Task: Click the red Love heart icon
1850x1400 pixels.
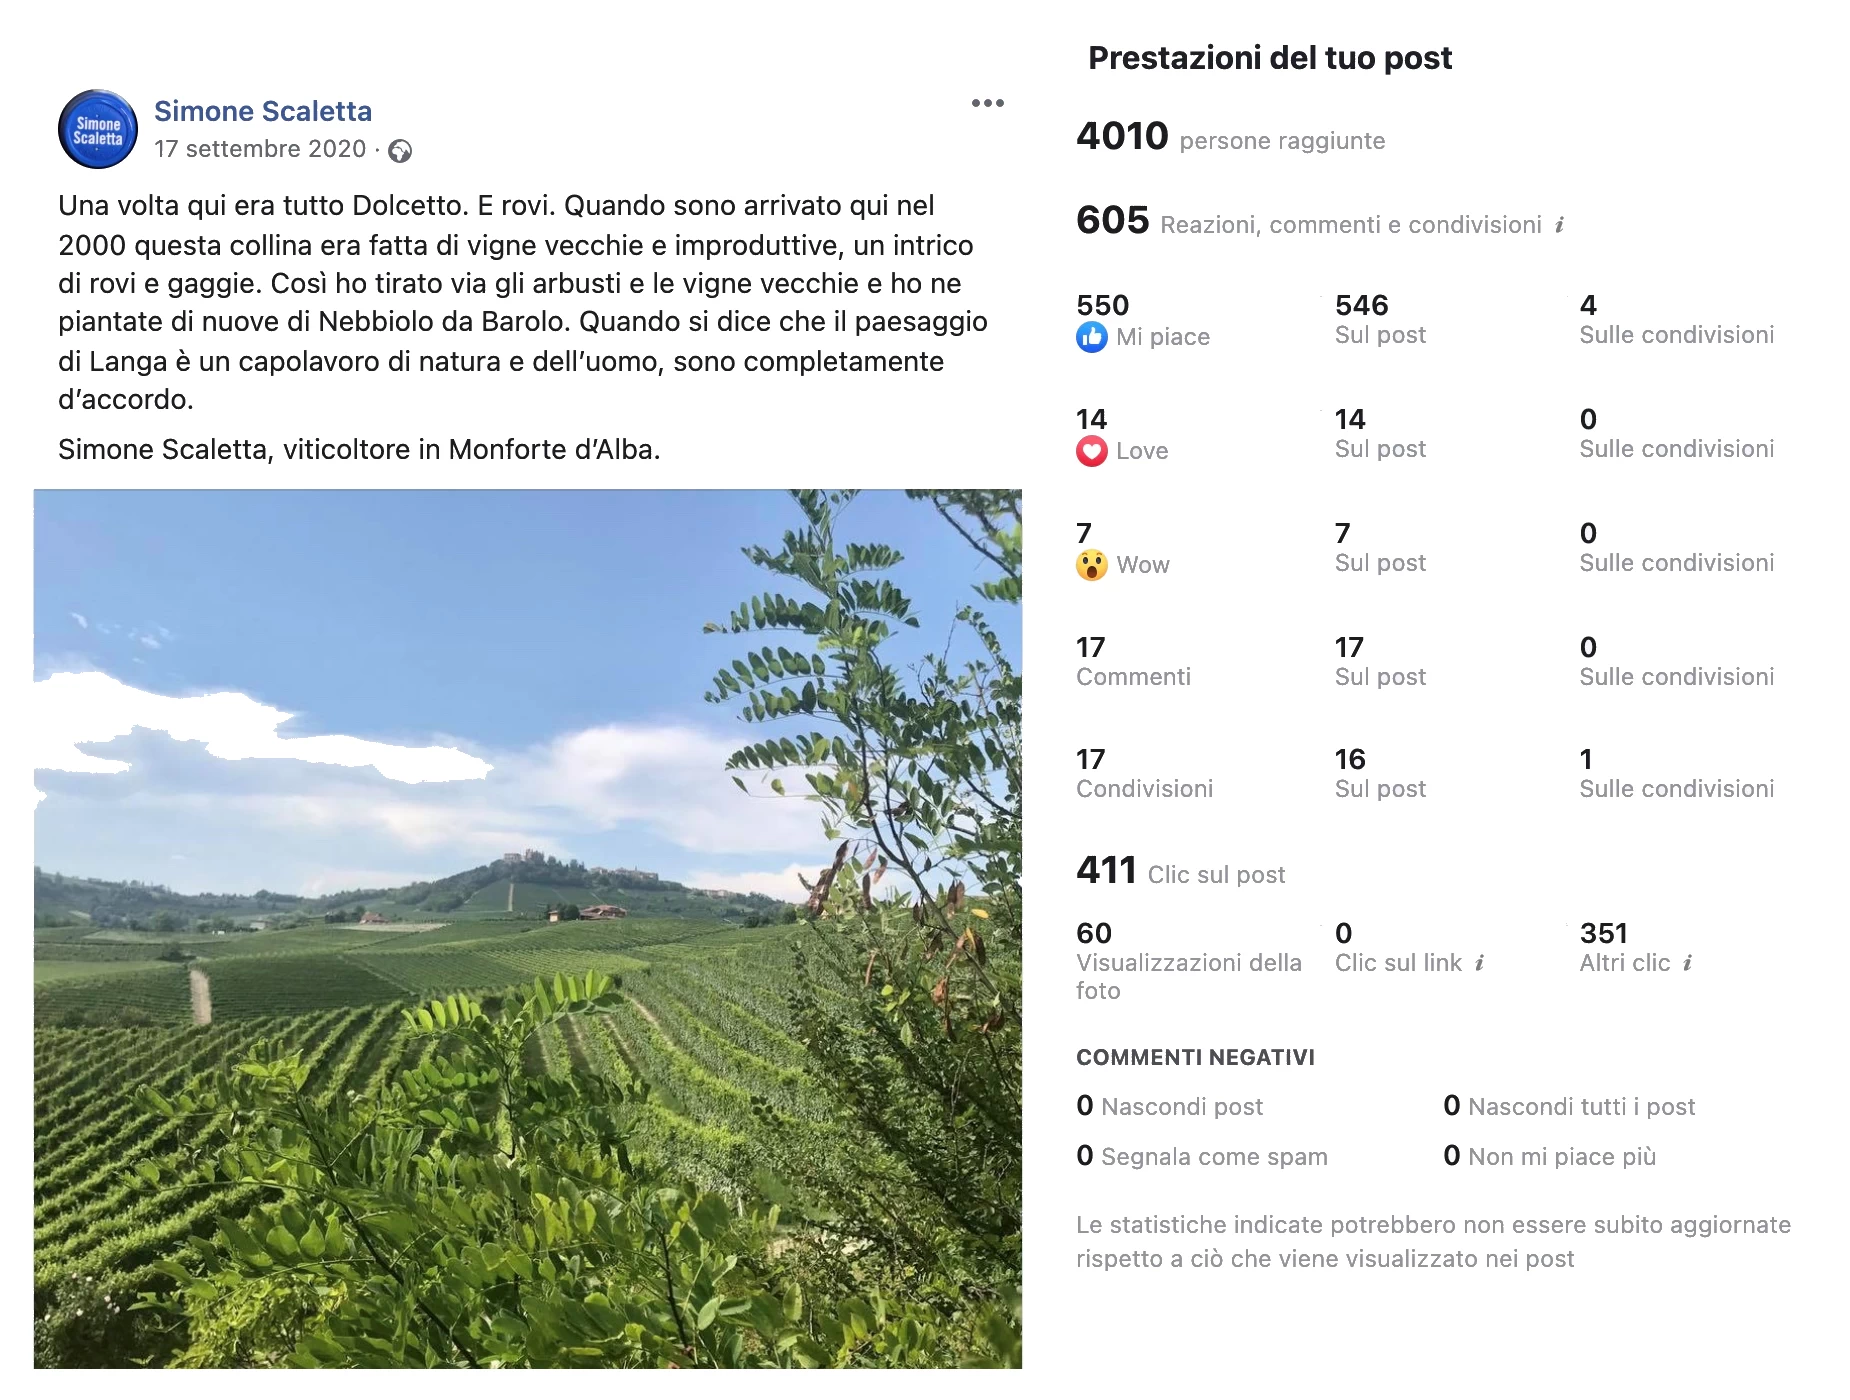Action: pos(1091,451)
